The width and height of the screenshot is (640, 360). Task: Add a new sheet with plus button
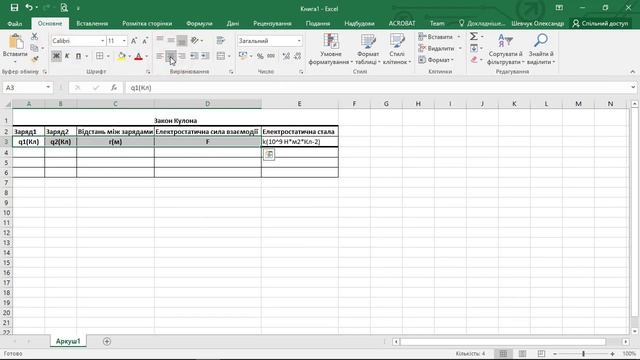pos(107,341)
